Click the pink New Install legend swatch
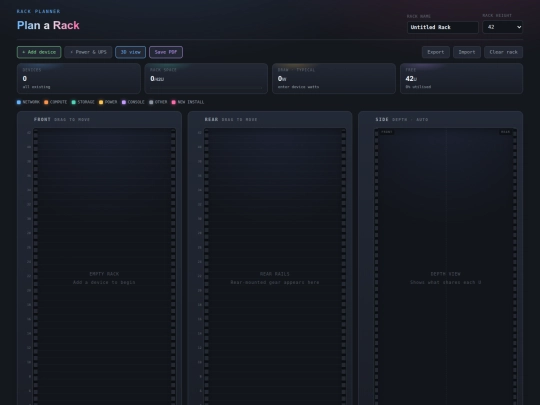 174,102
